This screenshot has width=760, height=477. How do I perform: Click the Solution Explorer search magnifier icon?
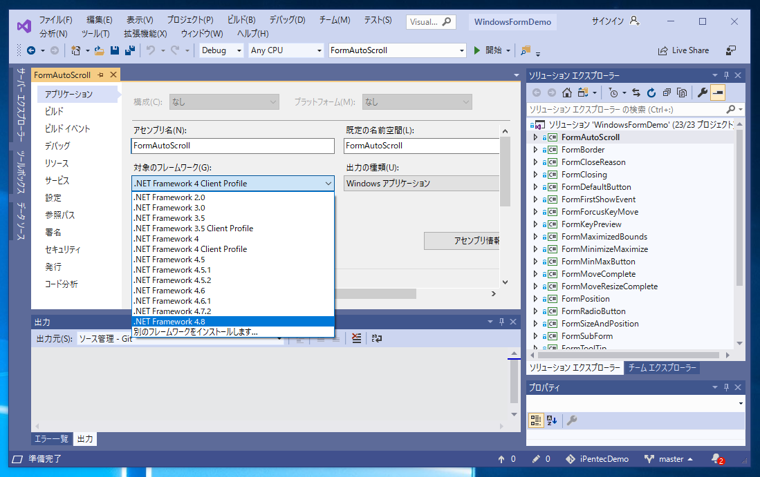pyautogui.click(x=731, y=110)
